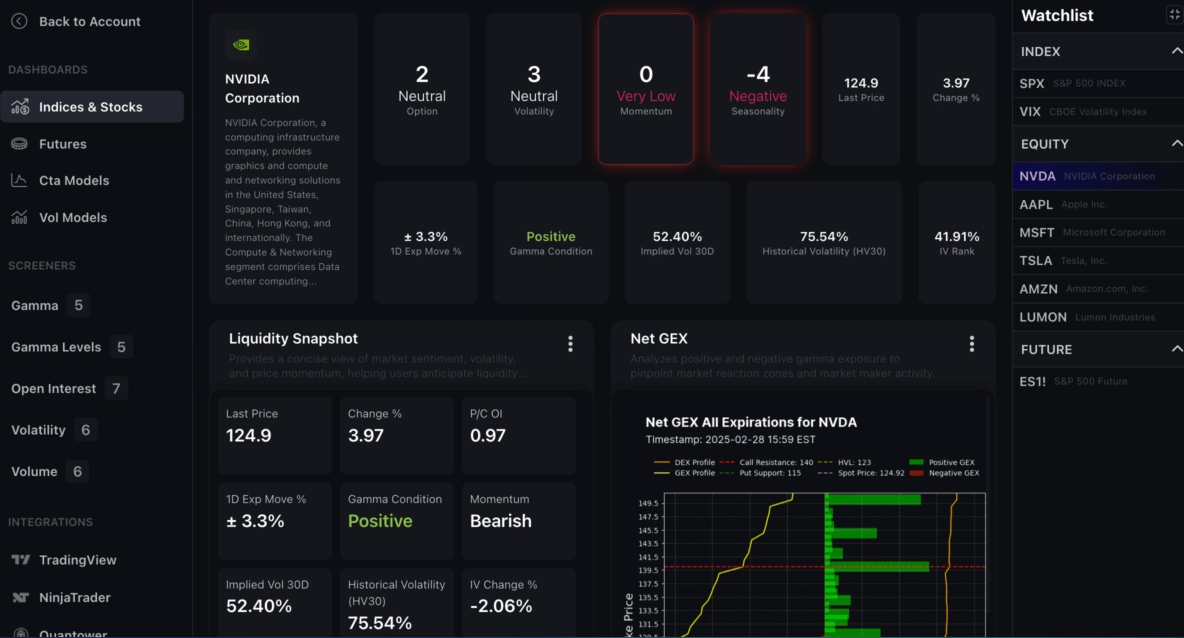1184x638 pixels.
Task: Click the Neutral Option score card
Action: tap(422, 89)
